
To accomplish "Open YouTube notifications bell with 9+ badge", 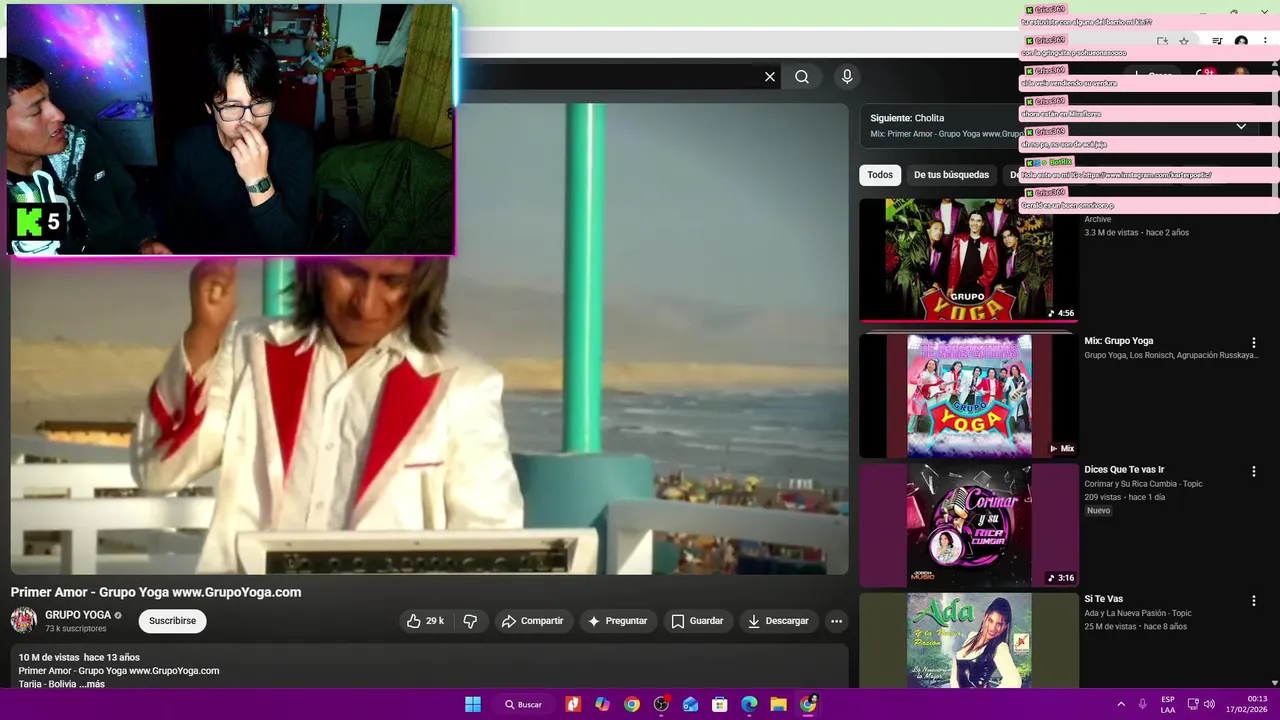I will coord(1205,75).
